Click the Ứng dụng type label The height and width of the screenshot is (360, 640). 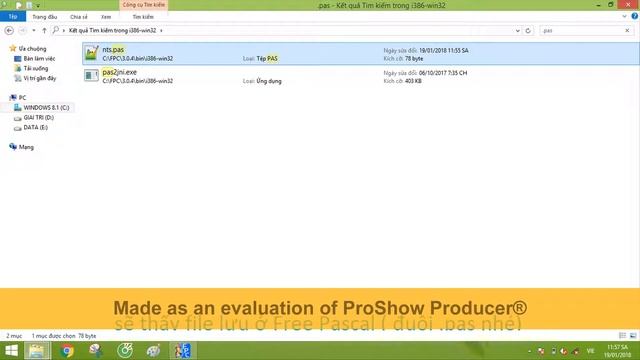pos(269,81)
